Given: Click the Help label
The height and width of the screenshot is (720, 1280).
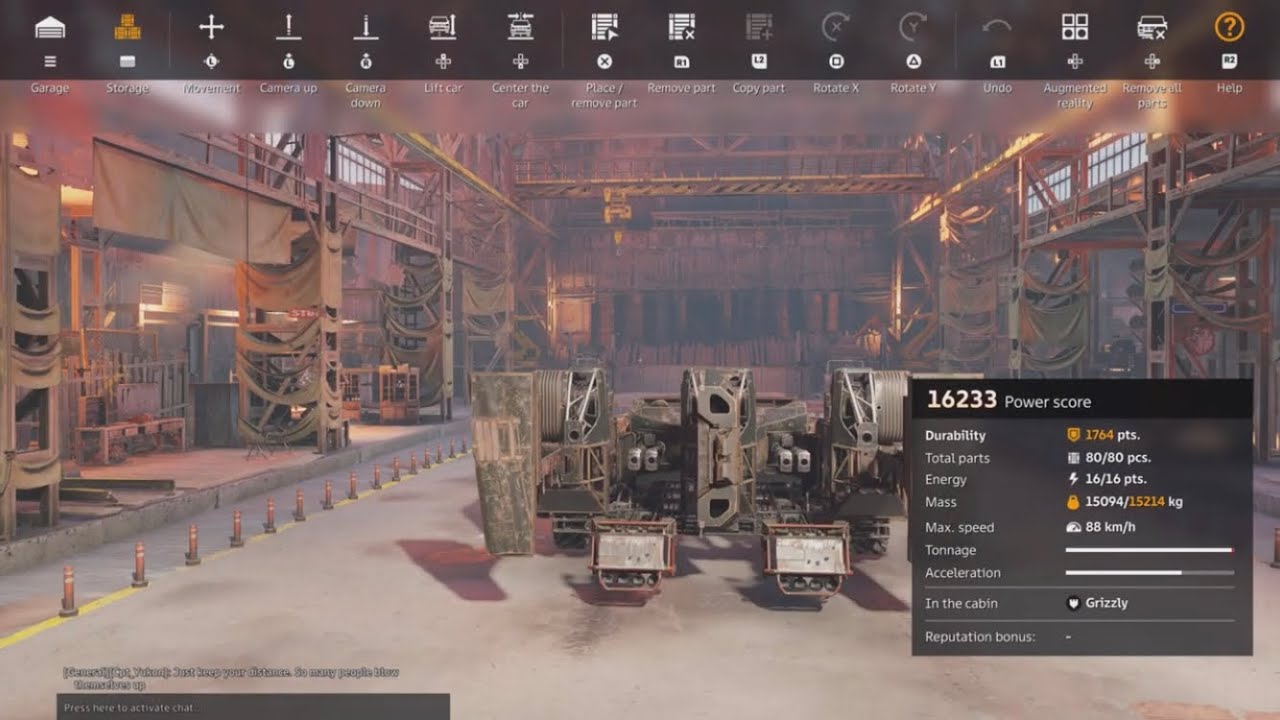Looking at the screenshot, I should point(1229,88).
